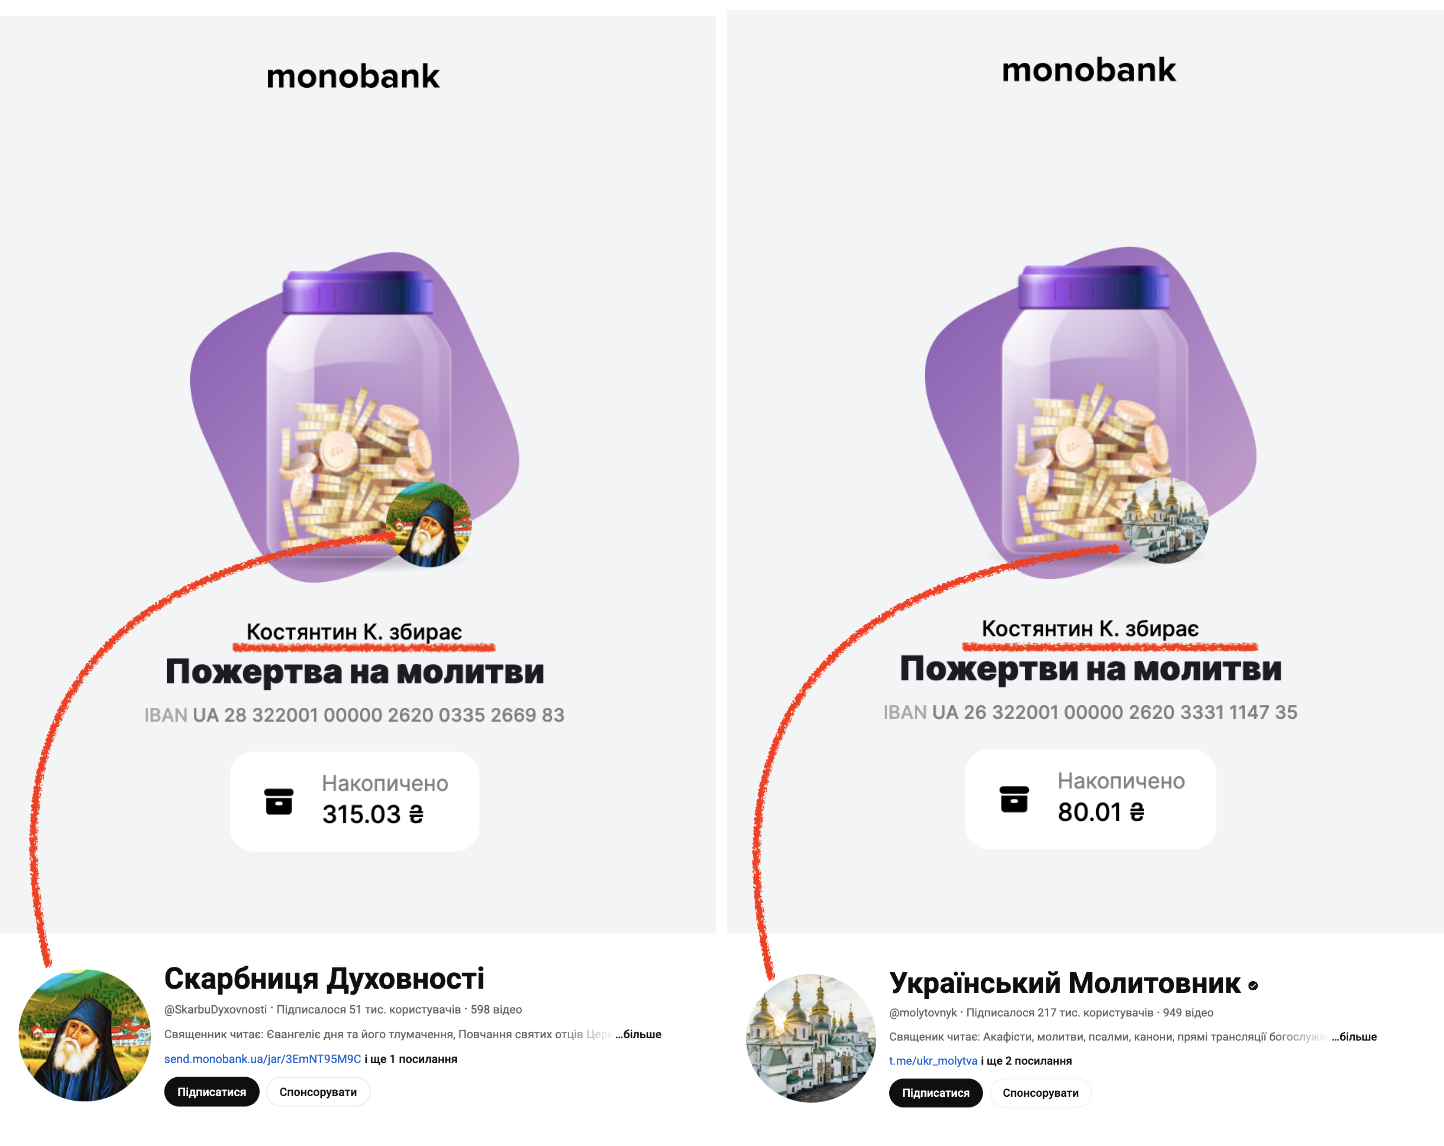Click the verified badge next to Український Молитовник

point(1253,986)
